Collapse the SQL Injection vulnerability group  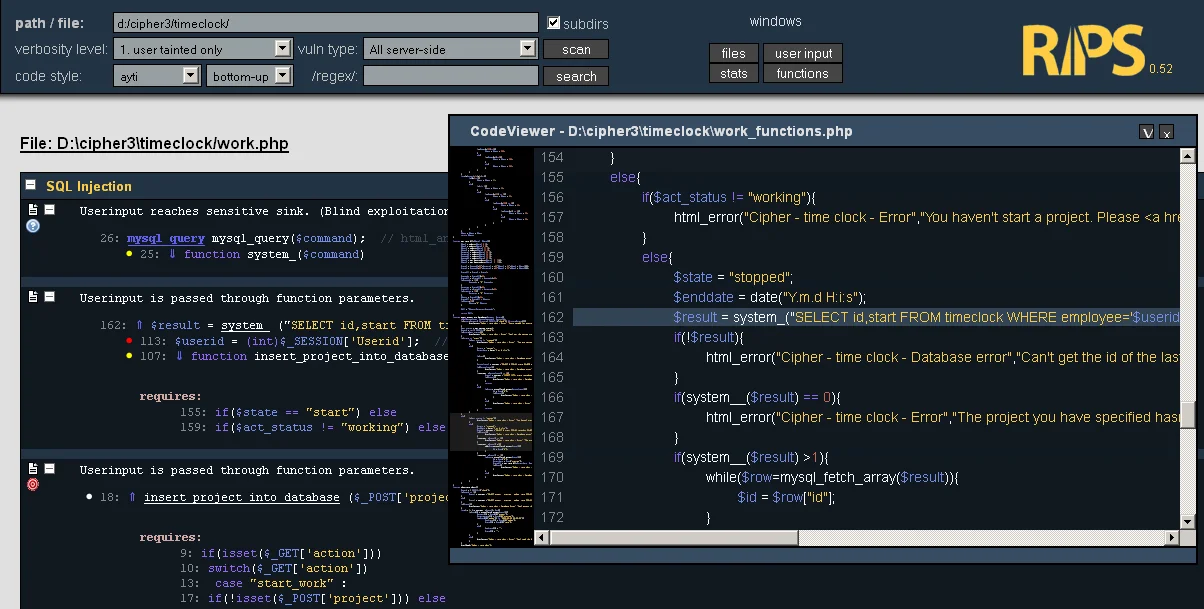(x=30, y=186)
